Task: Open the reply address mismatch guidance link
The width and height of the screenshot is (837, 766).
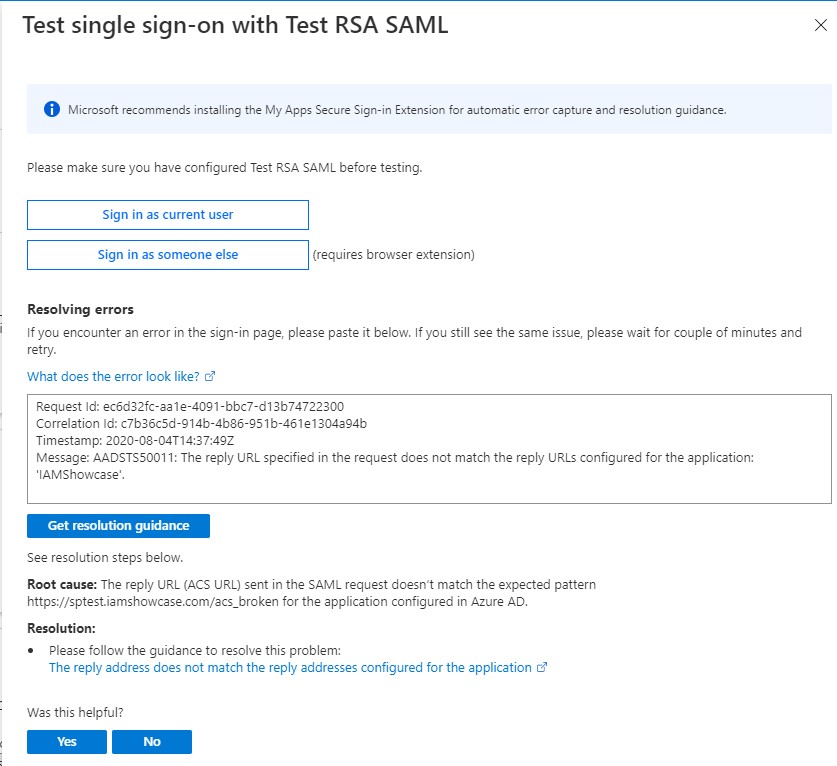Action: [x=290, y=668]
